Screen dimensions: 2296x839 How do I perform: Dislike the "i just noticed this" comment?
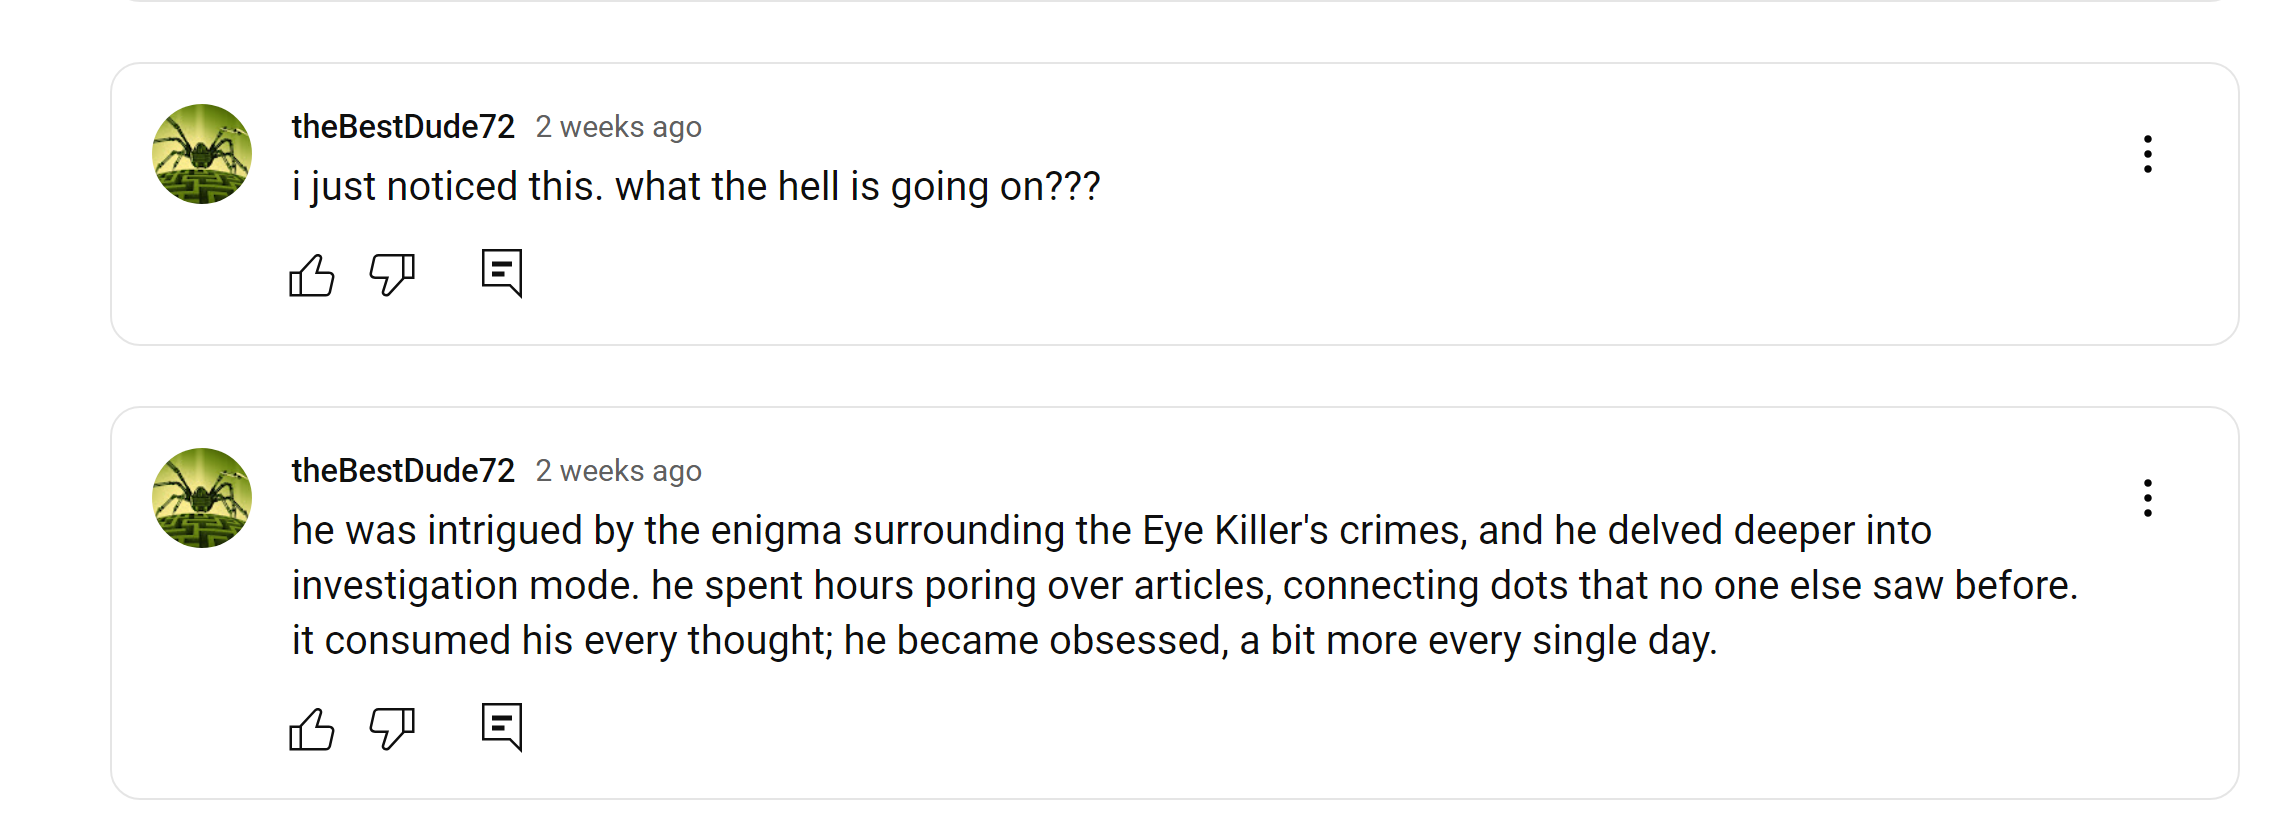pos(392,275)
